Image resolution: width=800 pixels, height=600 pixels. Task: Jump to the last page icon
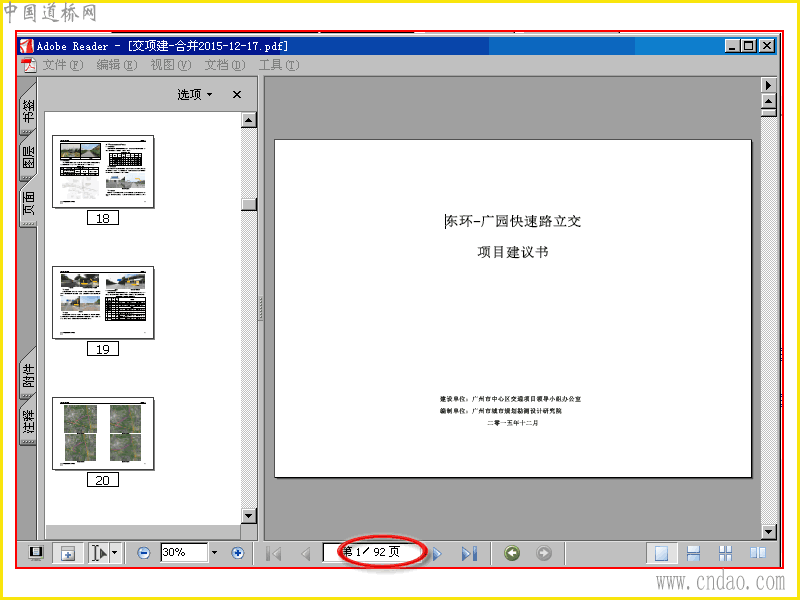point(469,554)
